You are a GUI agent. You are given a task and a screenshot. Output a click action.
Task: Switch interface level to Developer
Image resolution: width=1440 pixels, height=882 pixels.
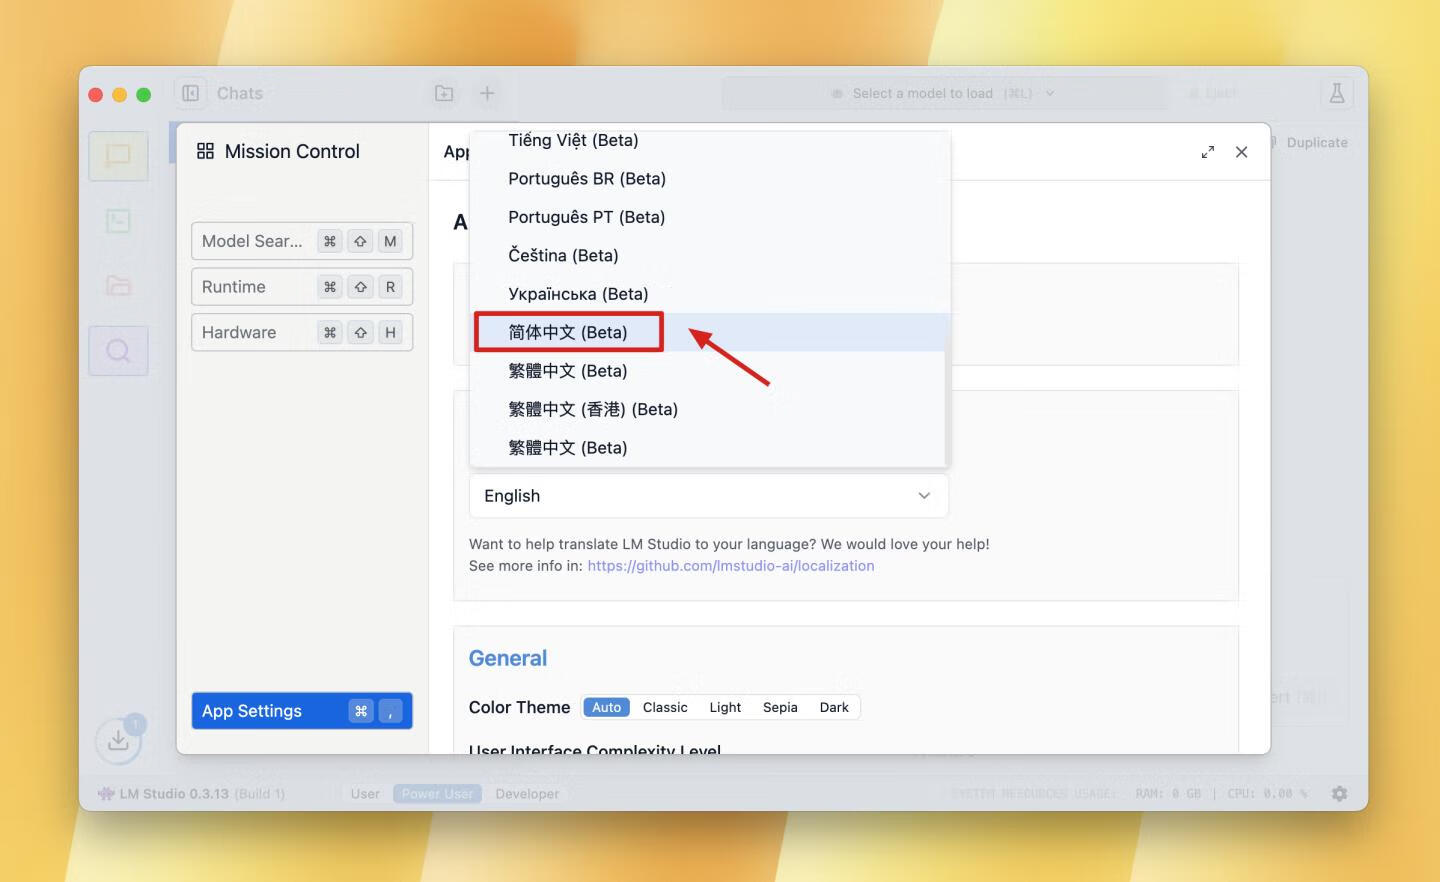click(x=527, y=793)
